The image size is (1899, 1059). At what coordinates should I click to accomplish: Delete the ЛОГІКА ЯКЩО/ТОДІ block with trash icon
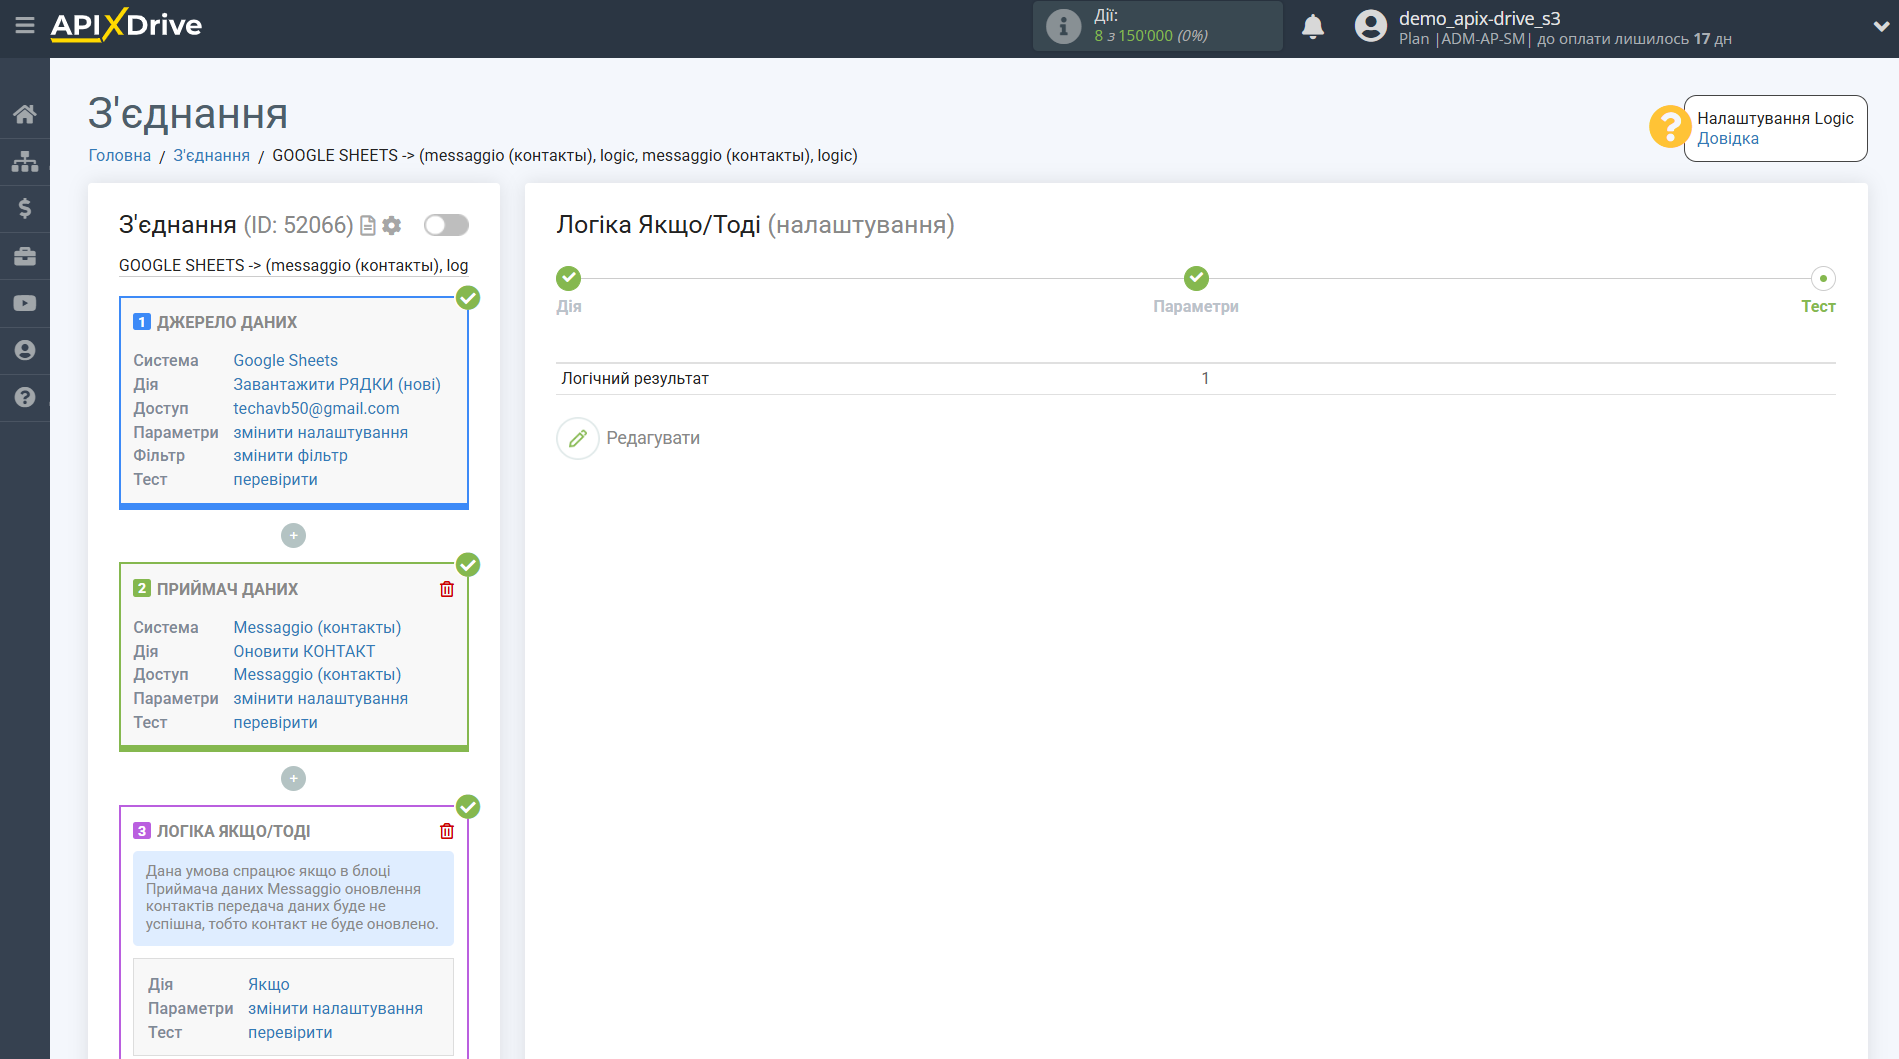(x=447, y=831)
